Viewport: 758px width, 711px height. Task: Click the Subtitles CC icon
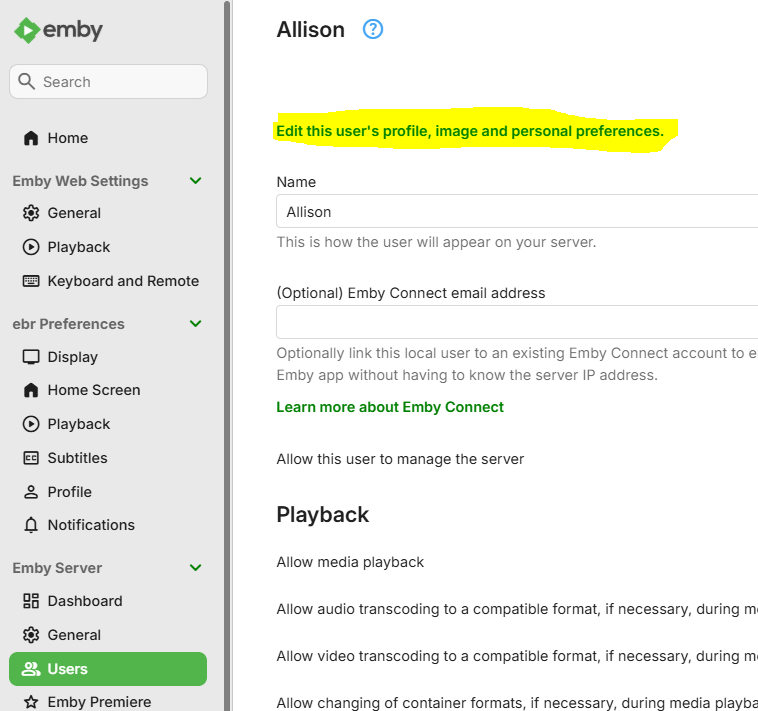click(31, 458)
